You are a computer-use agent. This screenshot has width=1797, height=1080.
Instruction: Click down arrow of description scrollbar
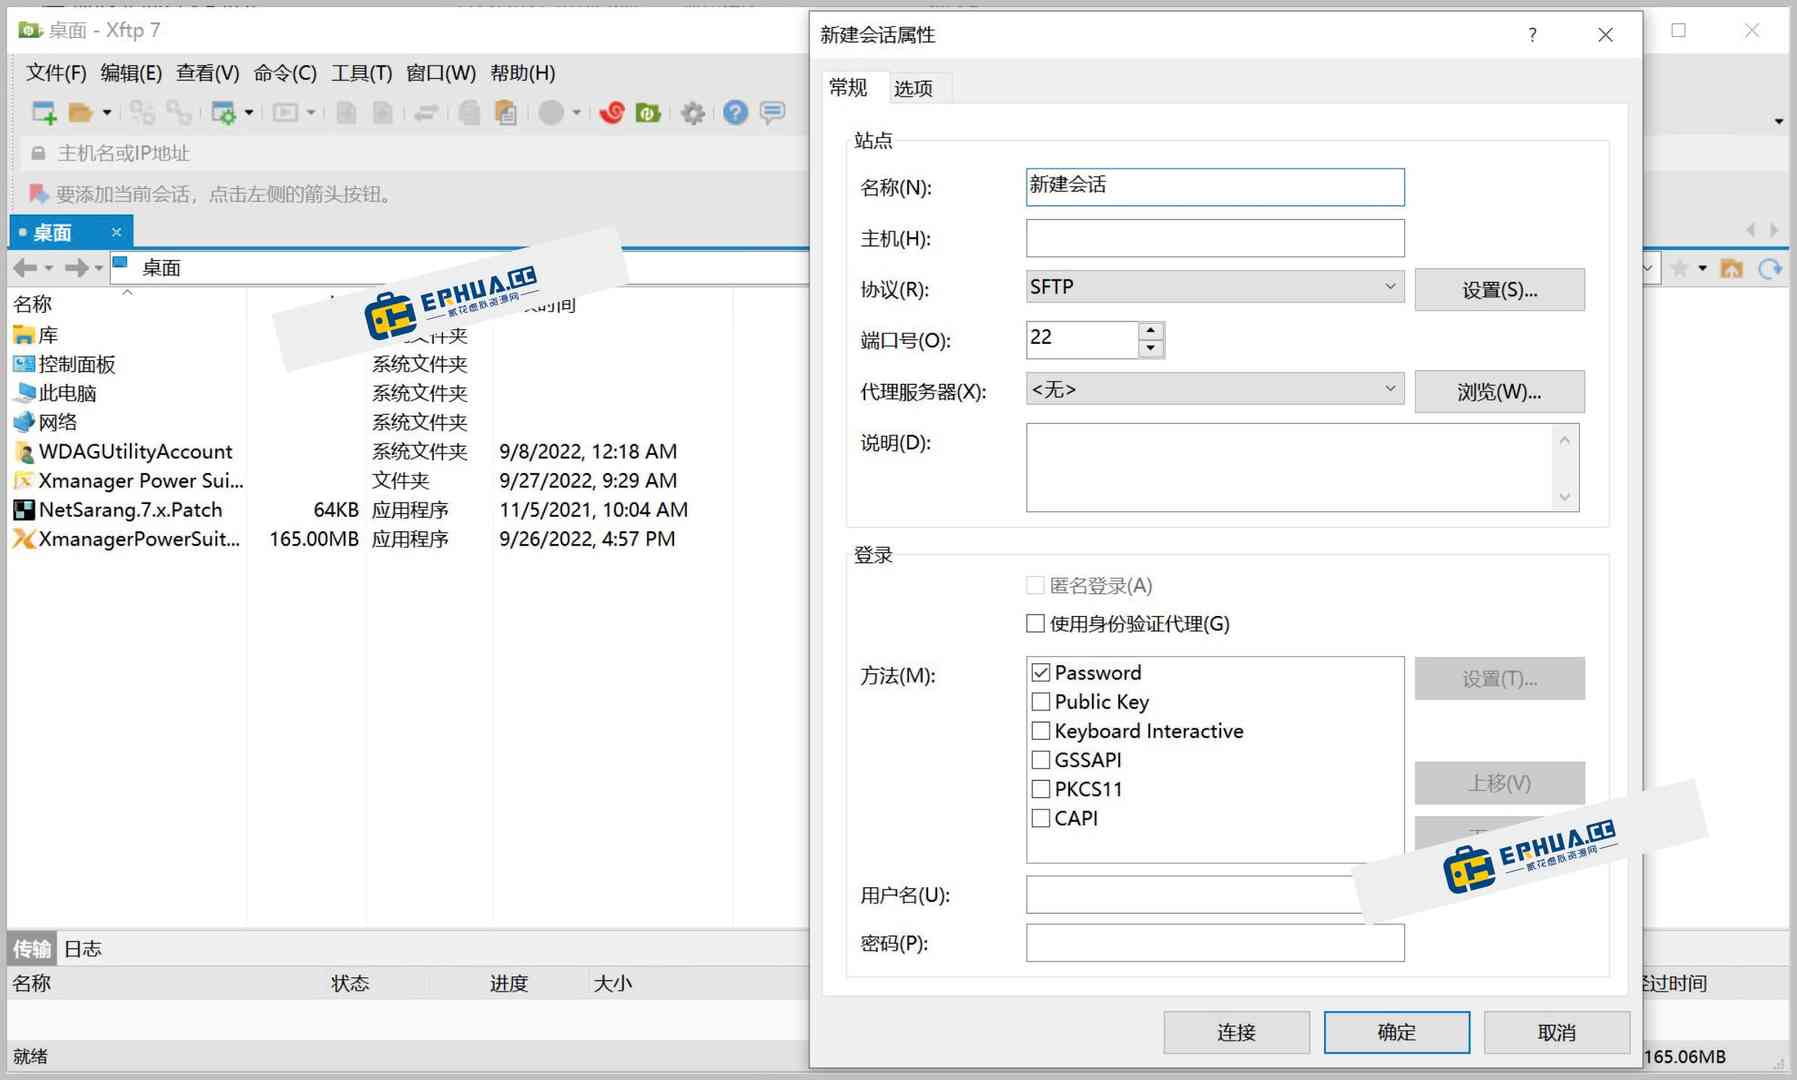tap(1565, 497)
